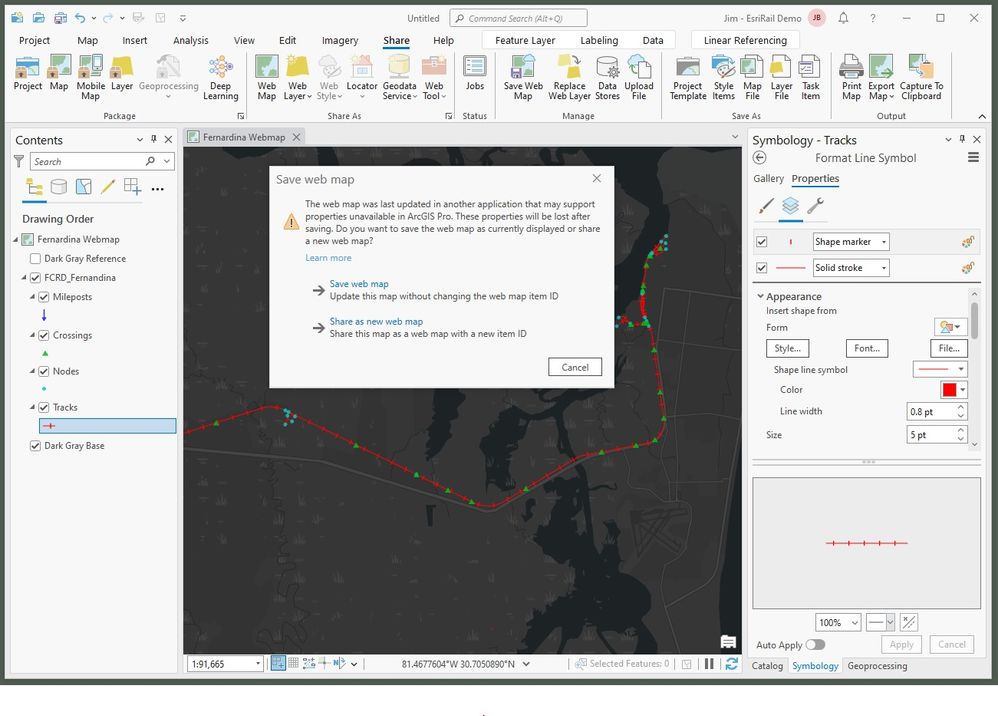Click the Project package icon in ribbon
The height and width of the screenshot is (716, 998).
tap(27, 73)
